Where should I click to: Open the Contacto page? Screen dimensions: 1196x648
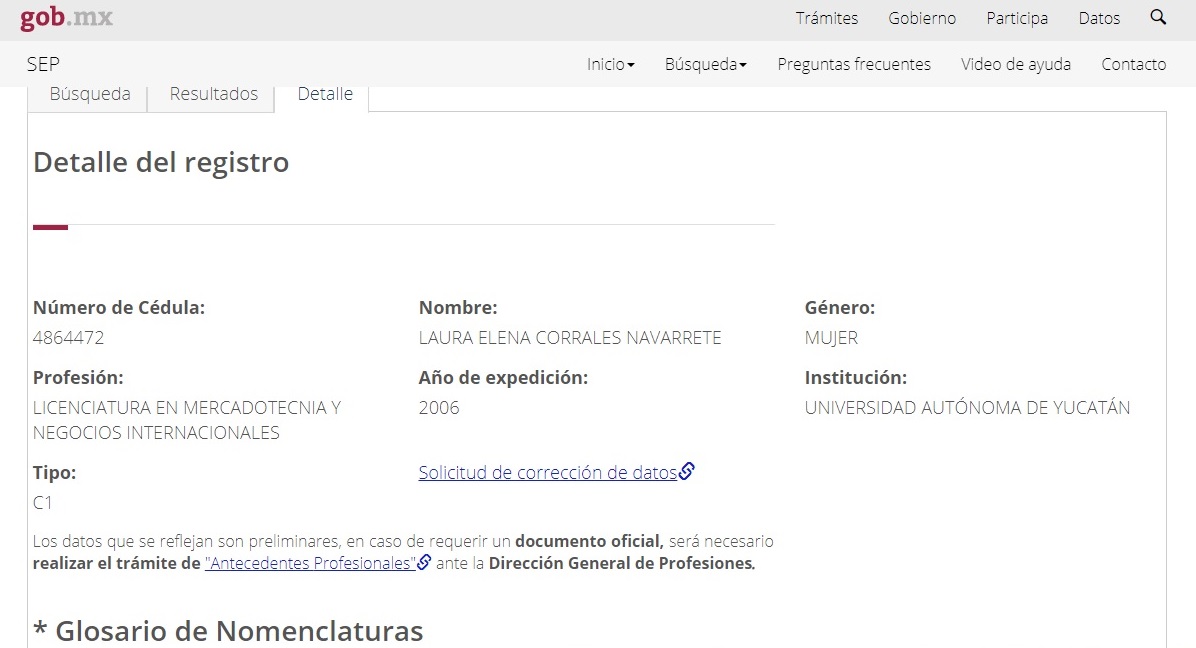(x=1133, y=64)
